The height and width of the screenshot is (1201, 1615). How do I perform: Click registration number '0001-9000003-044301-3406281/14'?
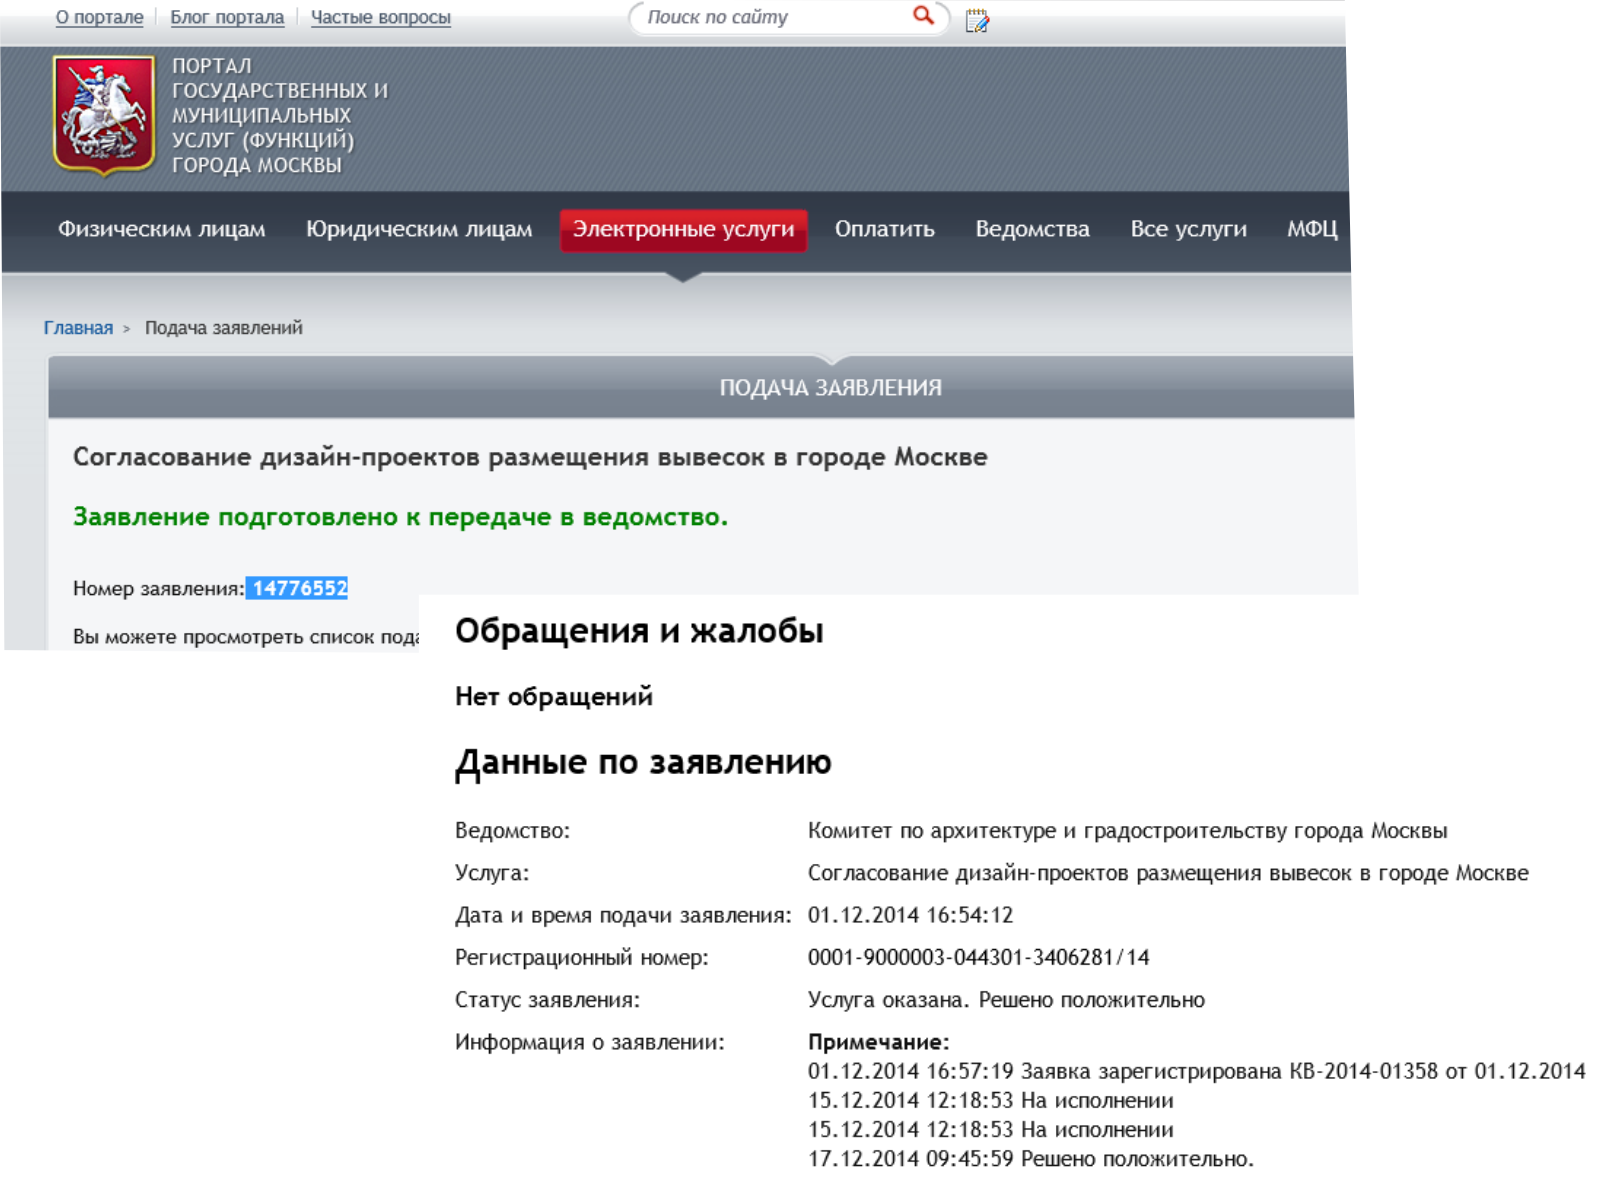(x=979, y=957)
